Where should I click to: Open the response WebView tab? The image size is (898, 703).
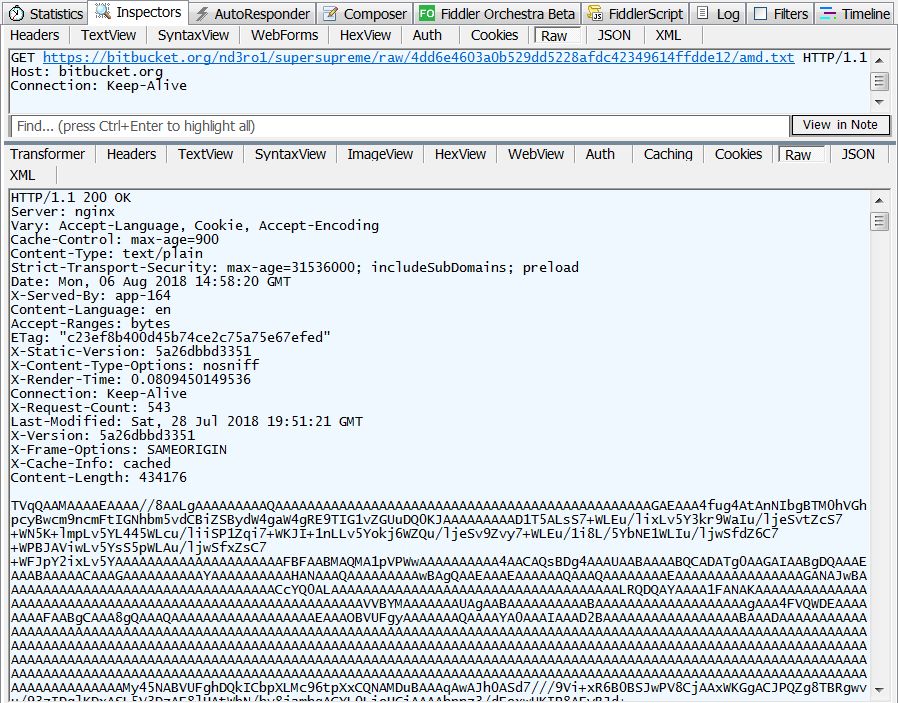pyautogui.click(x=535, y=155)
